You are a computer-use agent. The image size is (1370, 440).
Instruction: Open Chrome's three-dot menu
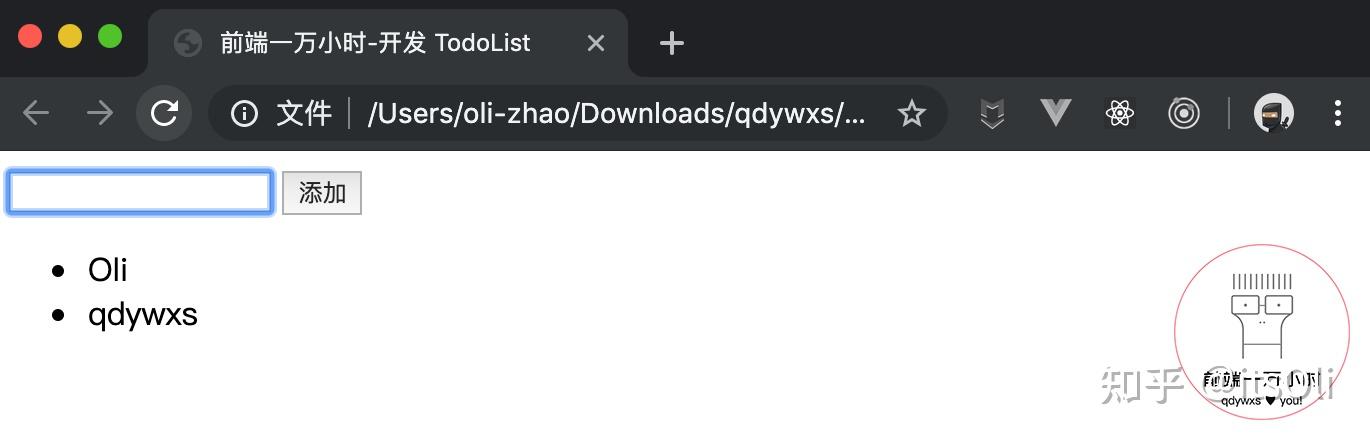(1337, 113)
